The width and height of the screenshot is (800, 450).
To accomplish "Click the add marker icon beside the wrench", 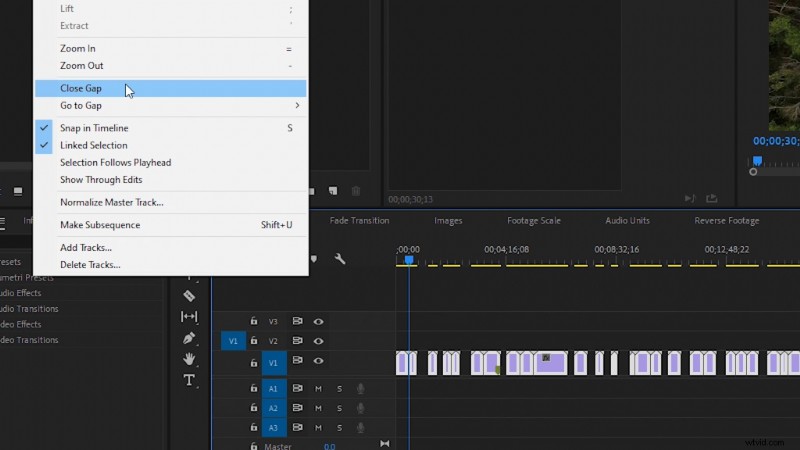I will click(x=314, y=259).
